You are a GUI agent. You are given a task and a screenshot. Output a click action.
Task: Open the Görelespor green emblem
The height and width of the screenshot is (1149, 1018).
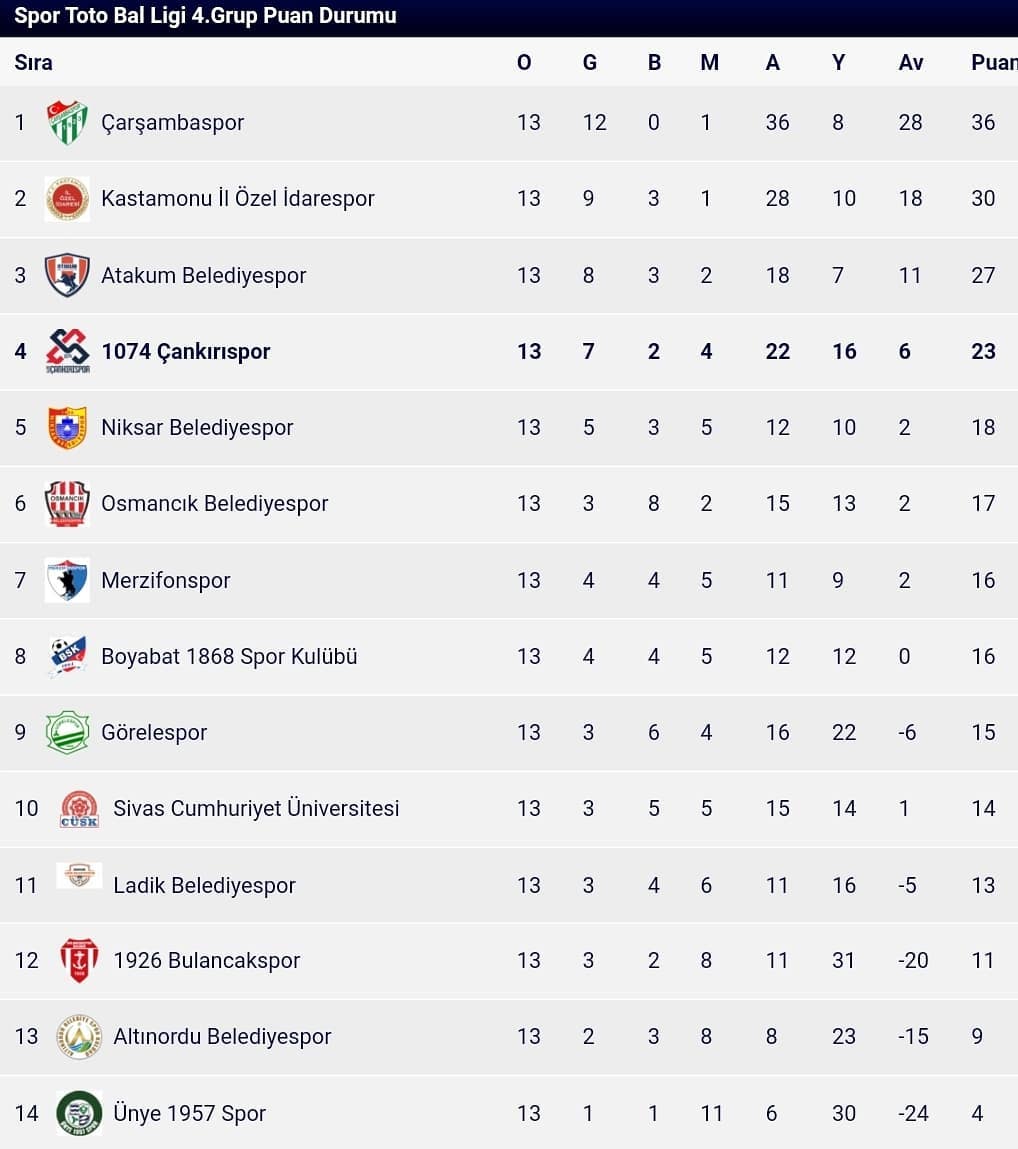coord(67,732)
